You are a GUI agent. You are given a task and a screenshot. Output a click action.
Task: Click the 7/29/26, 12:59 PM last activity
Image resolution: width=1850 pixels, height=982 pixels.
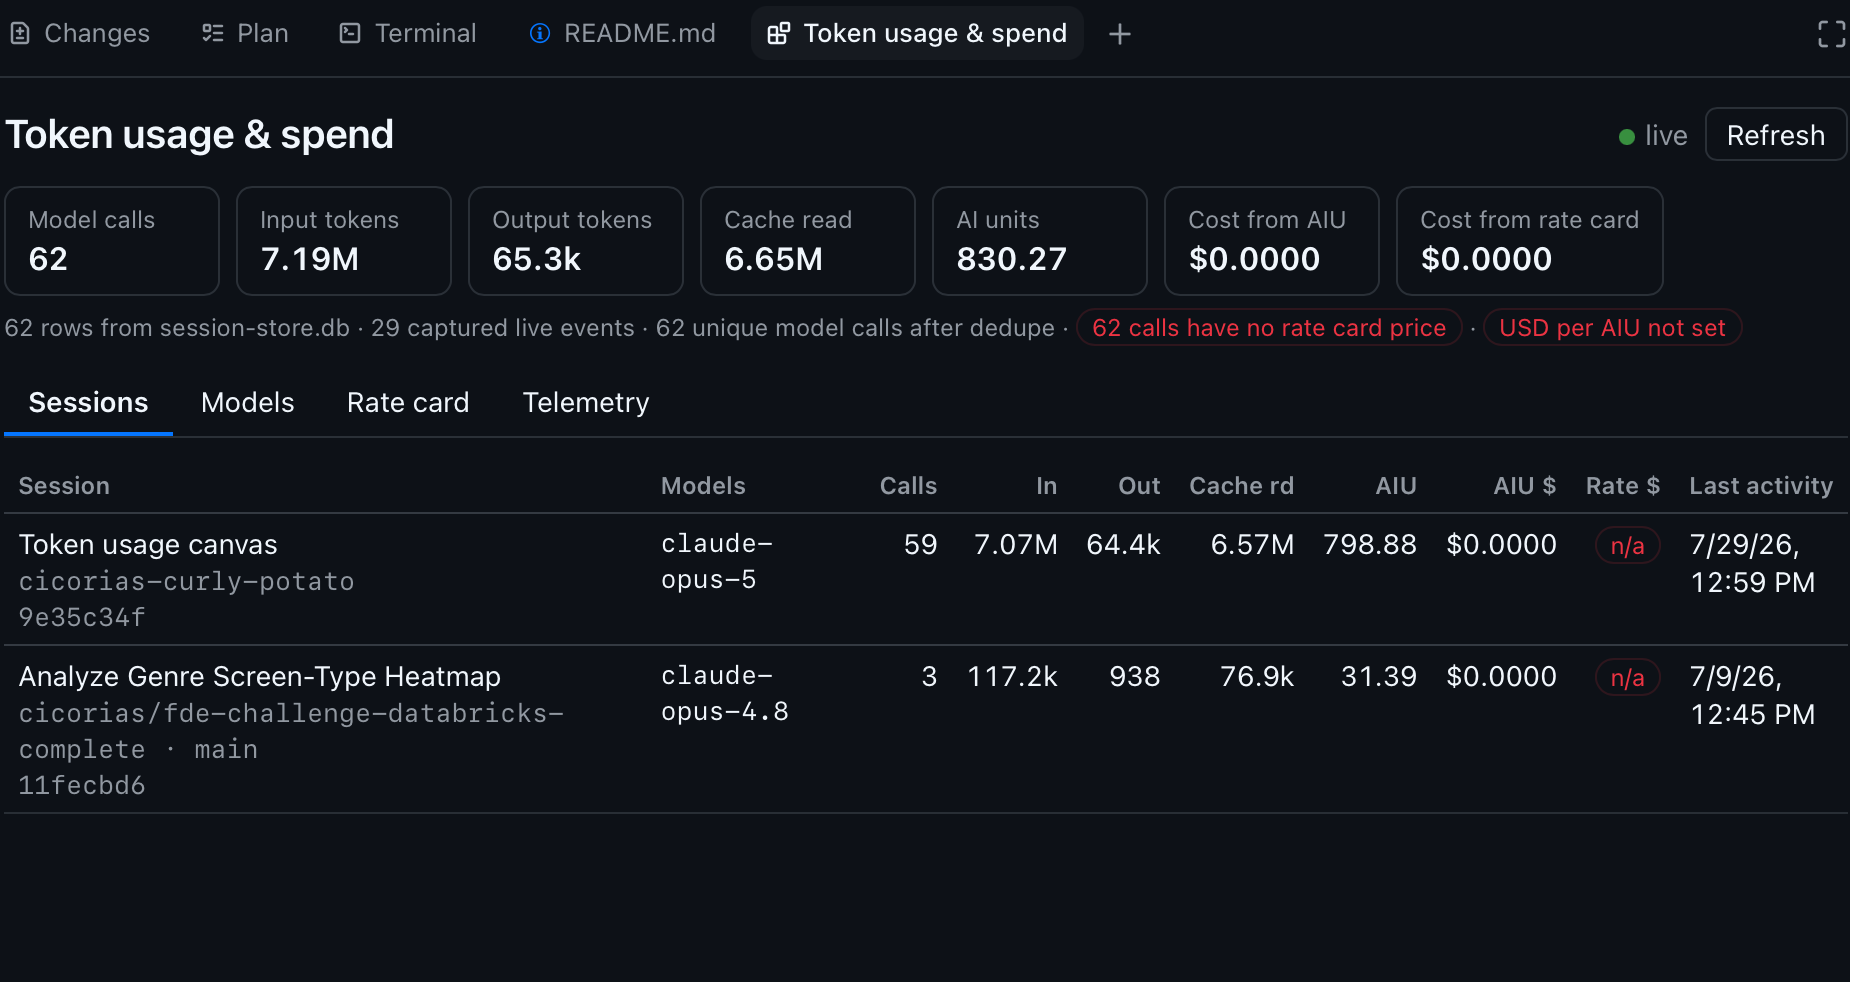[x=1753, y=564]
